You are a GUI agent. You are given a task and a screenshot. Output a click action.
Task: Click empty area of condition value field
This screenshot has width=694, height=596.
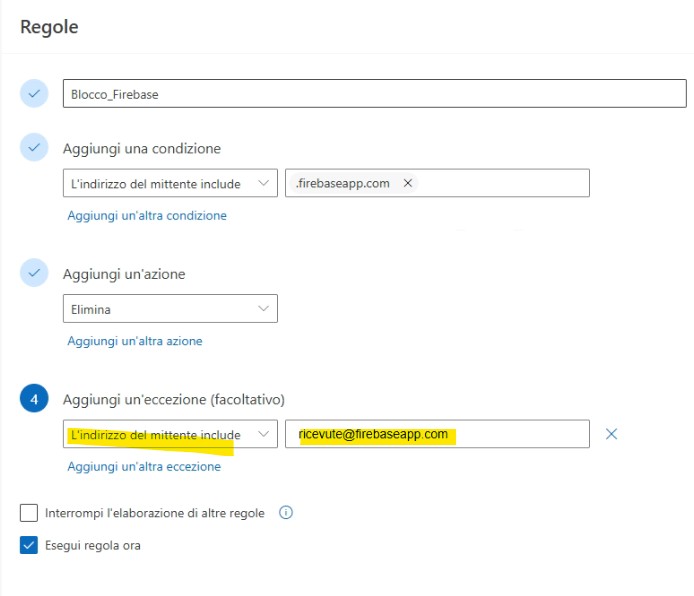pos(500,183)
